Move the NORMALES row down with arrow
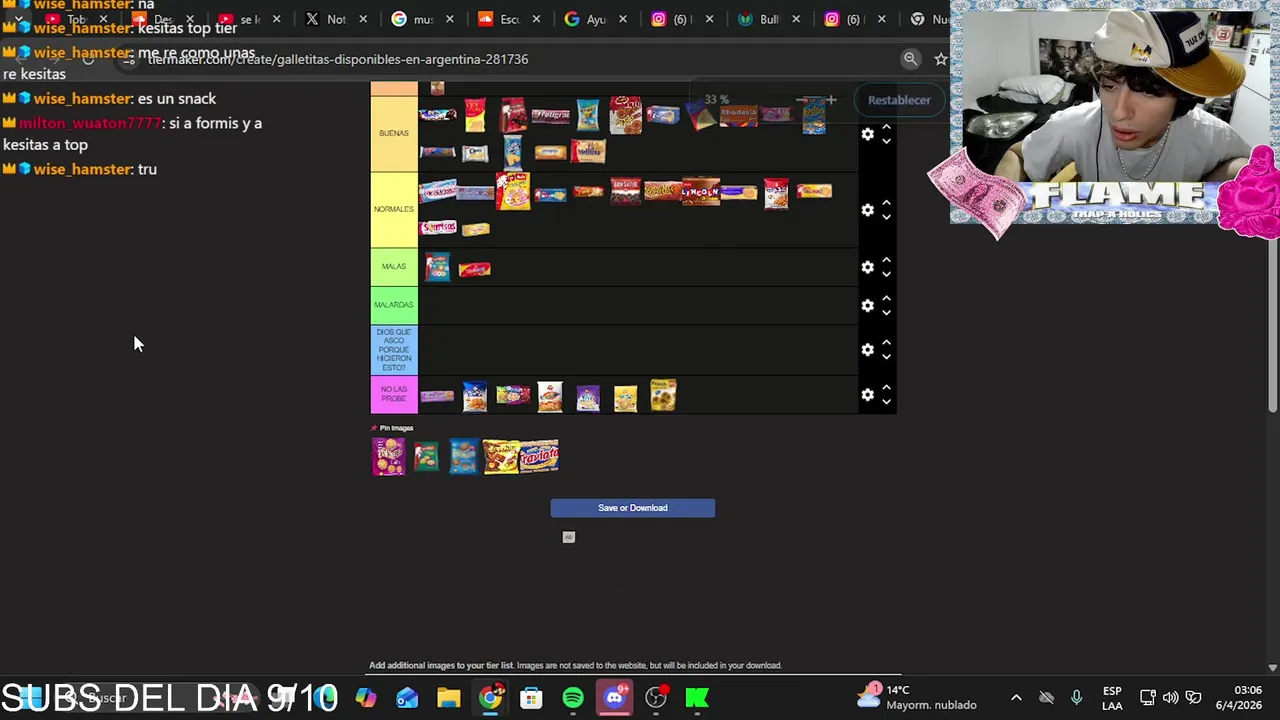This screenshot has width=1280, height=720. click(x=886, y=217)
